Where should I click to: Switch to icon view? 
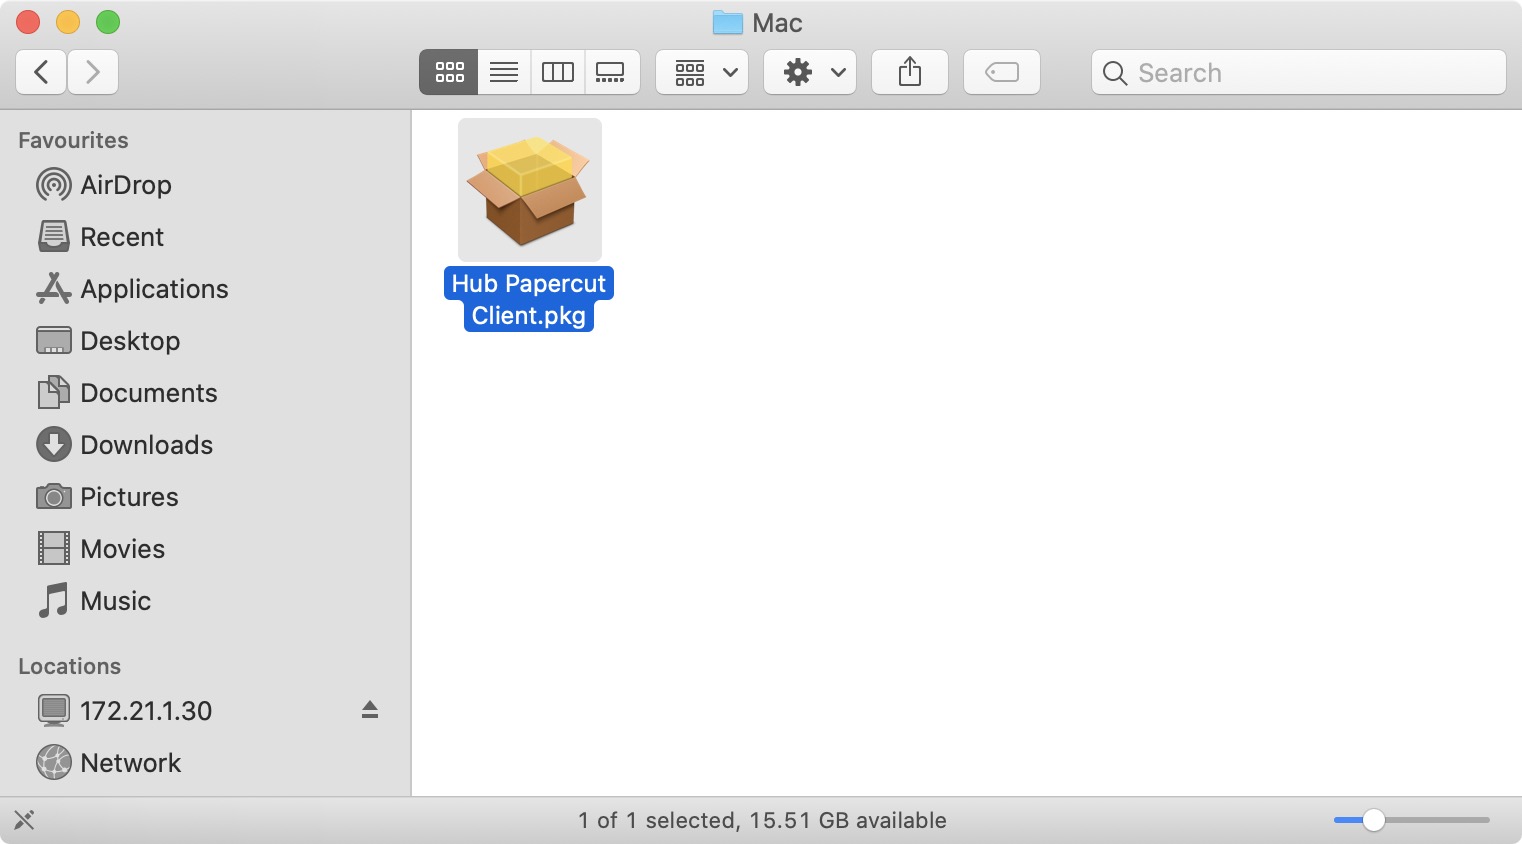pos(449,72)
